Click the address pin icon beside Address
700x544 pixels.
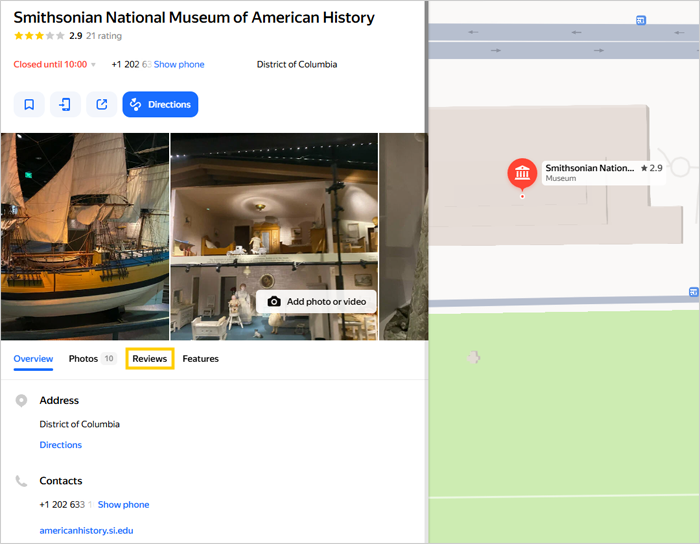pyautogui.click(x=21, y=401)
